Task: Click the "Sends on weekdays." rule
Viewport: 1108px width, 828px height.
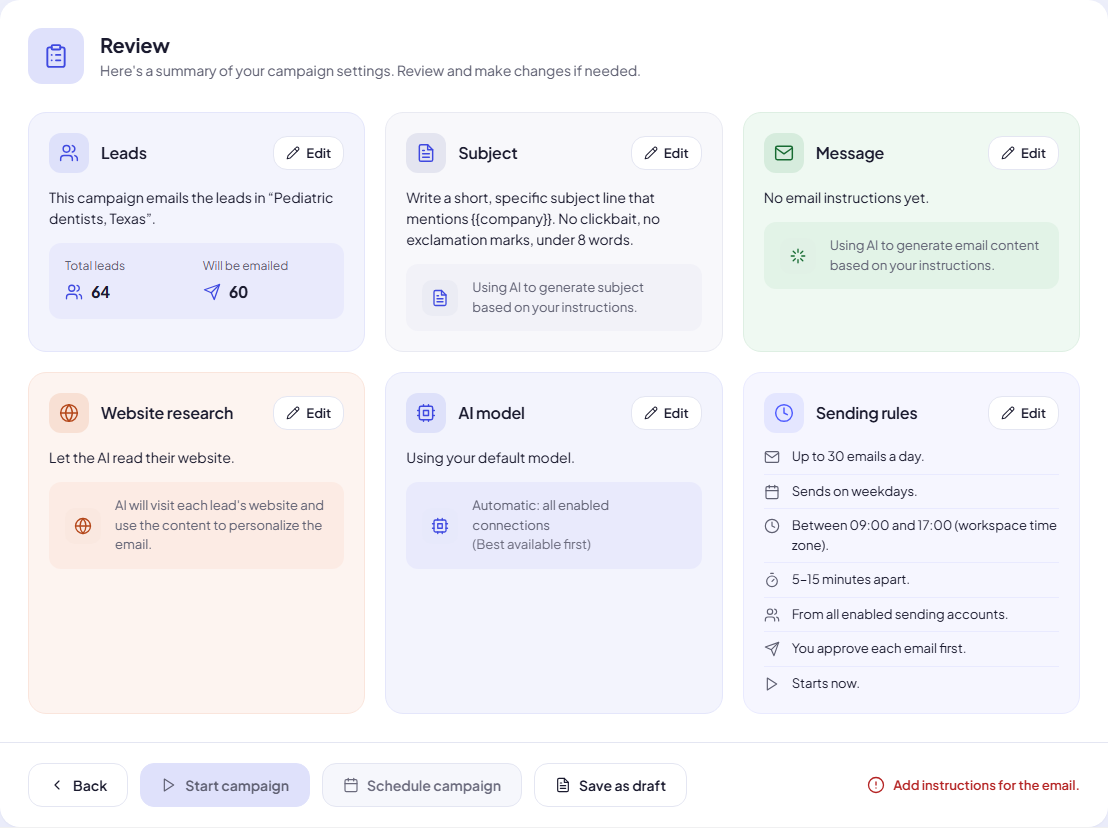Action: coord(854,491)
